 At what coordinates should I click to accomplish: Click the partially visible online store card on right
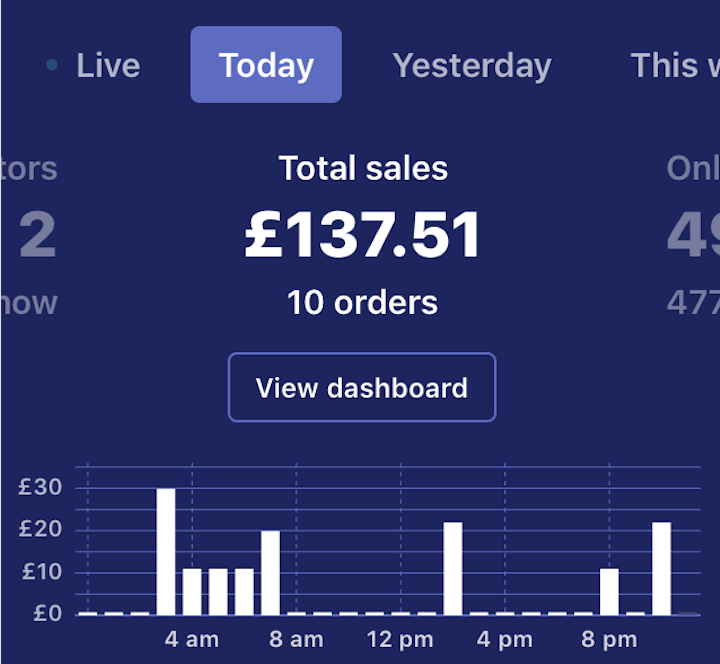coord(693,236)
